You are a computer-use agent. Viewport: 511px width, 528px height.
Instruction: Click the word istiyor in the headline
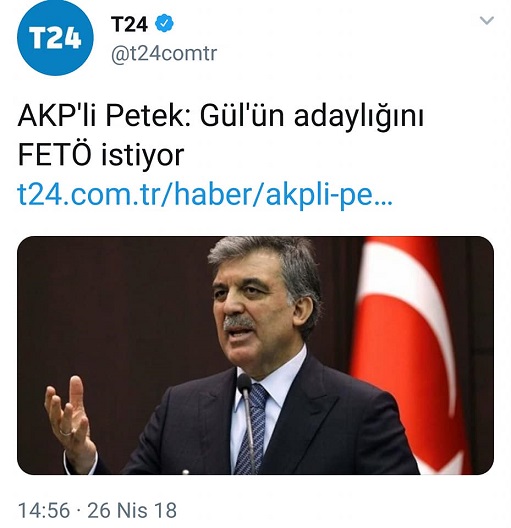click(143, 156)
